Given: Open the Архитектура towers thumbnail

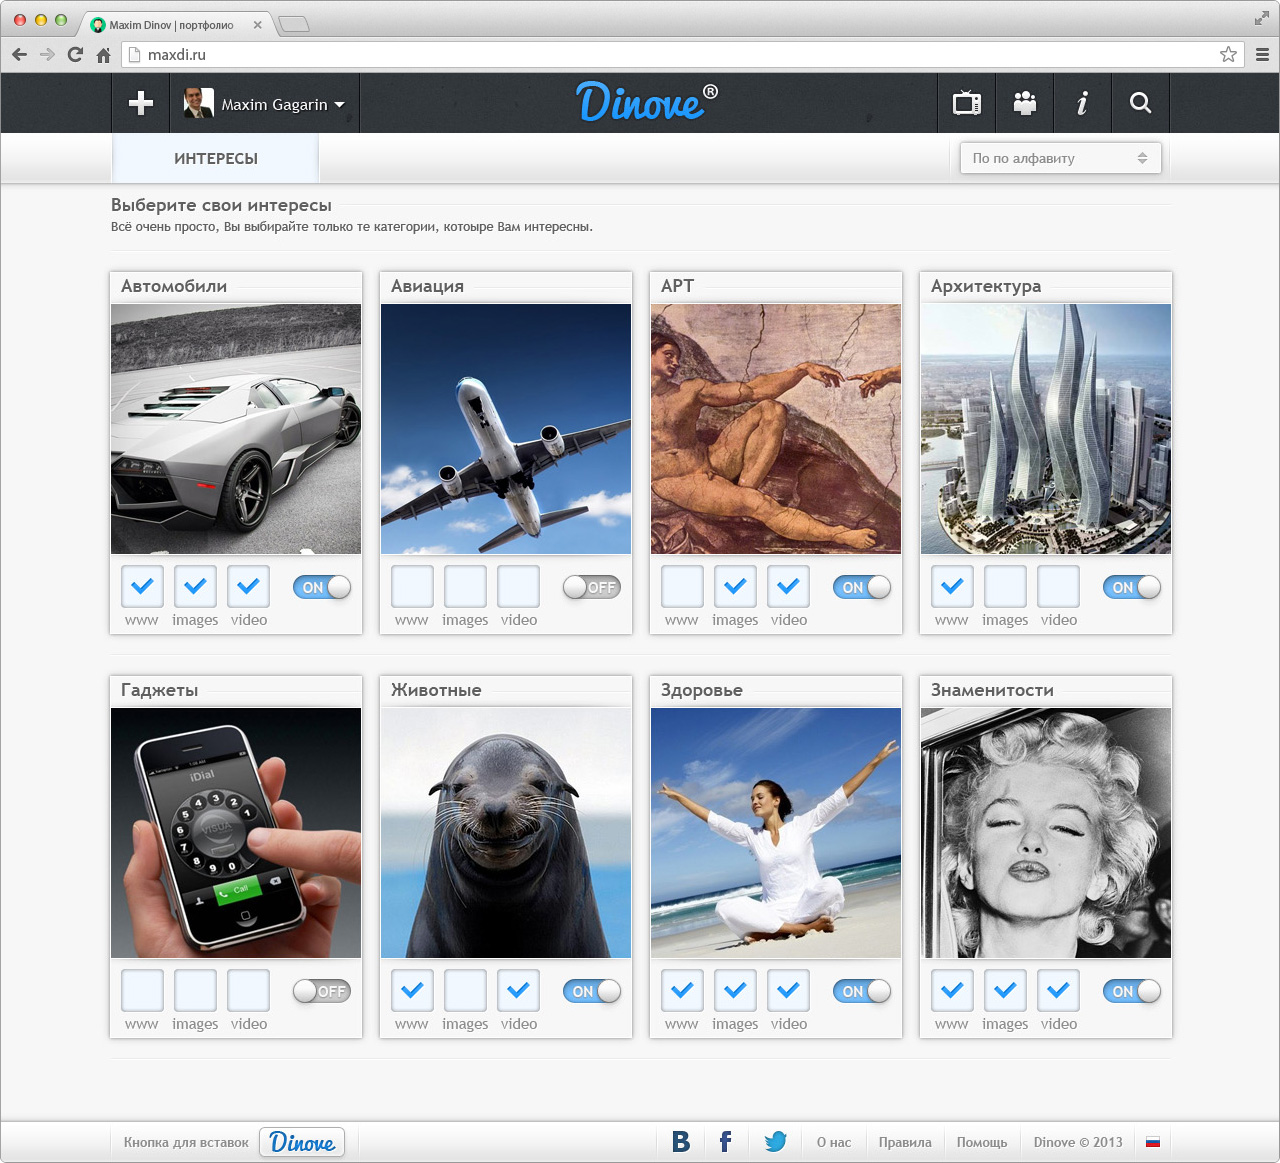Looking at the screenshot, I should [x=1046, y=429].
